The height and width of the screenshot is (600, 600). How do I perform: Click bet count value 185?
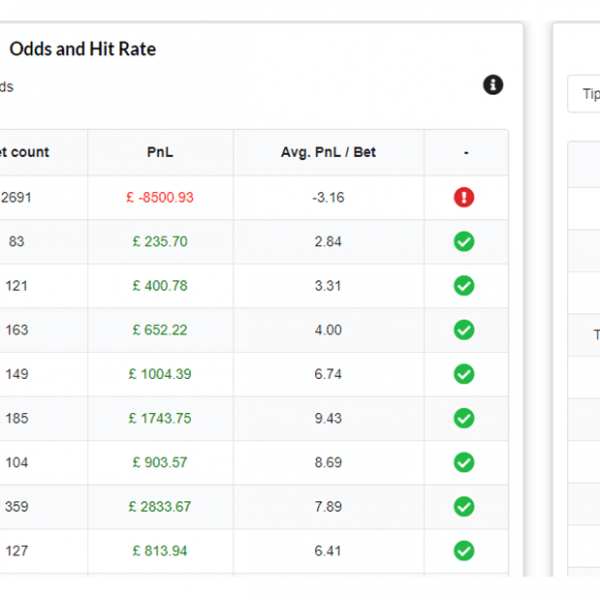(x=16, y=418)
